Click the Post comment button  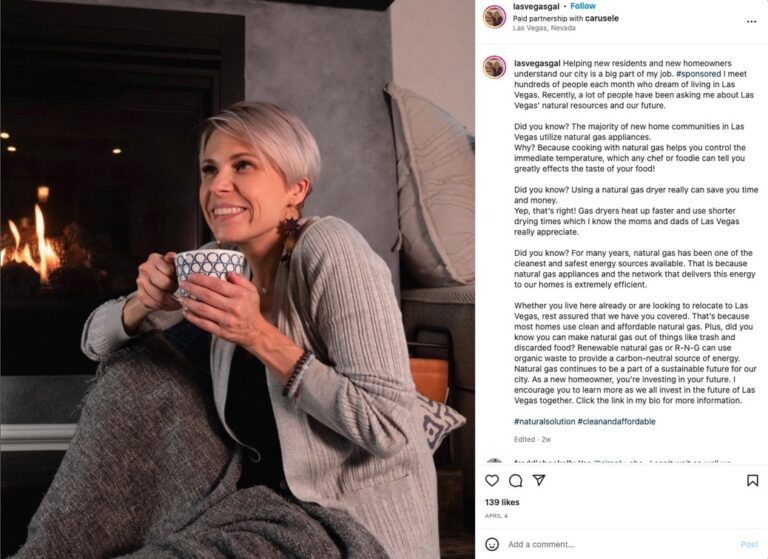tap(749, 544)
